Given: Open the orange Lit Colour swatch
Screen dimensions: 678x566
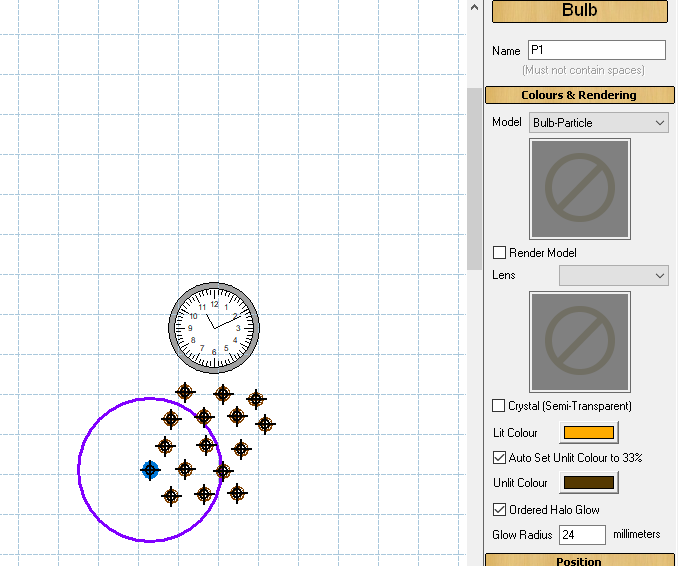Looking at the screenshot, I should (x=589, y=432).
